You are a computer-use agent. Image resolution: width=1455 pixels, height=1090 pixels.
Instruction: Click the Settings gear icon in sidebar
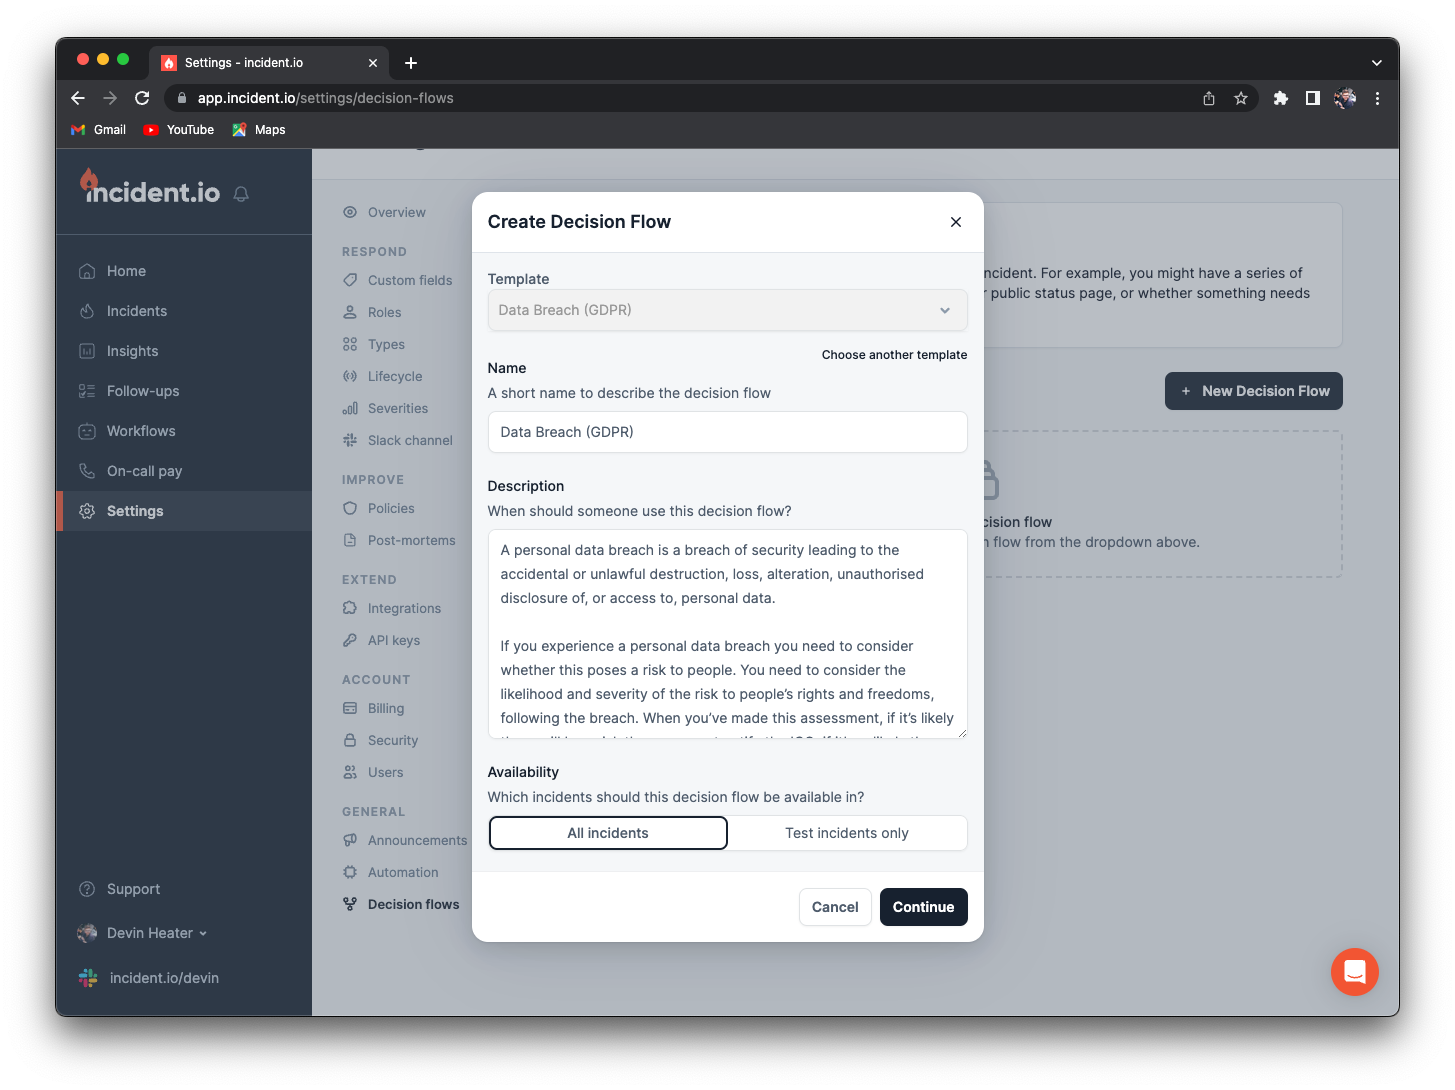coord(87,511)
